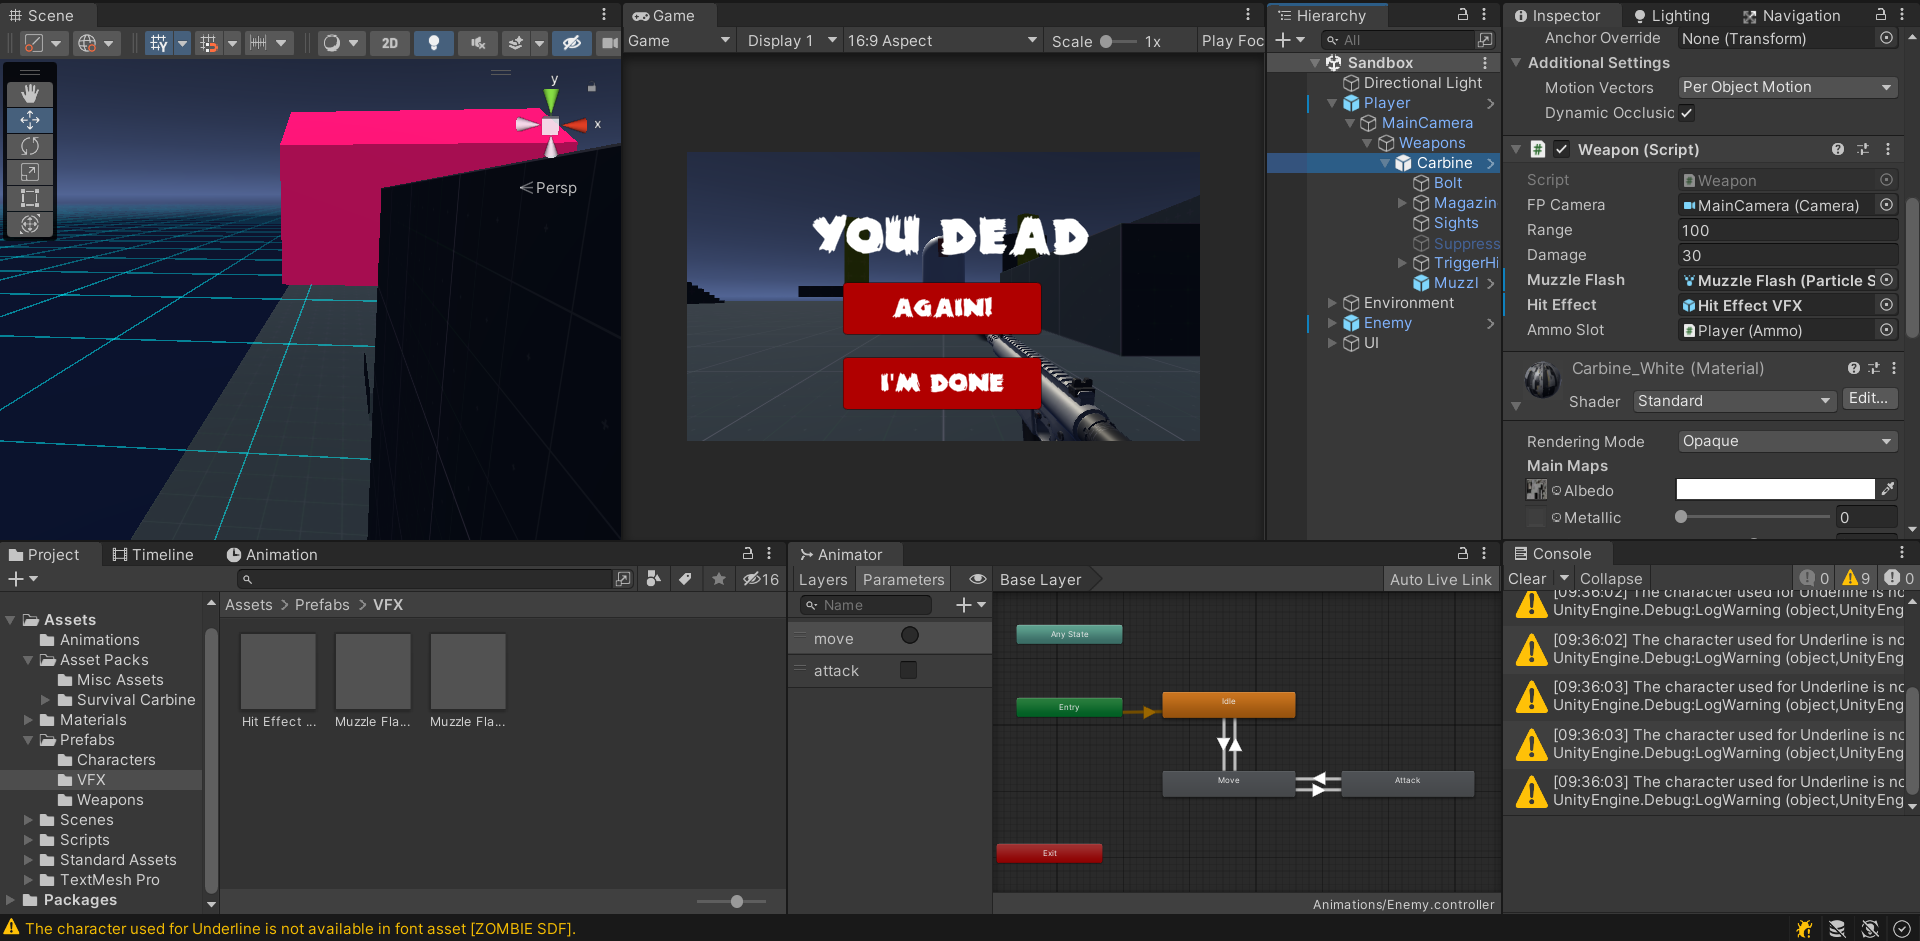Open search by label icon in Project
Image resolution: width=1920 pixels, height=941 pixels.
pos(685,579)
